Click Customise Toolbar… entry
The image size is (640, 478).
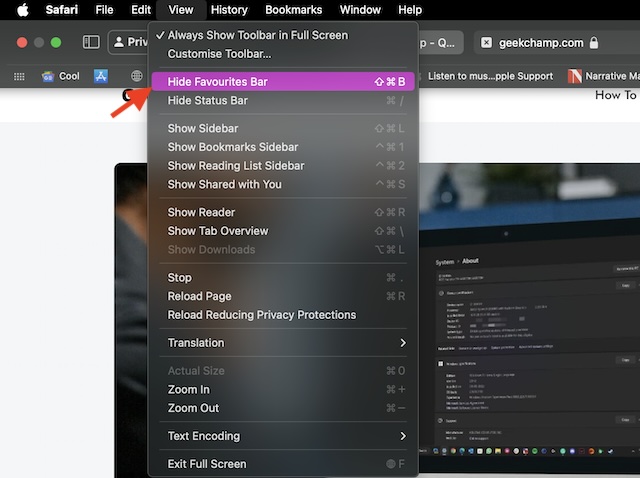(x=219, y=54)
